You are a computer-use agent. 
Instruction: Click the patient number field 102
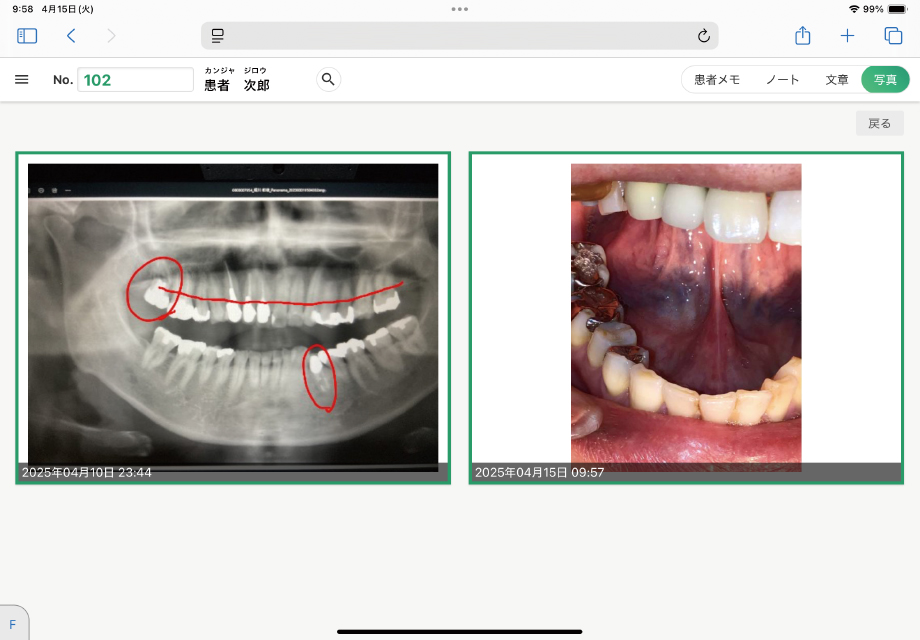point(135,80)
